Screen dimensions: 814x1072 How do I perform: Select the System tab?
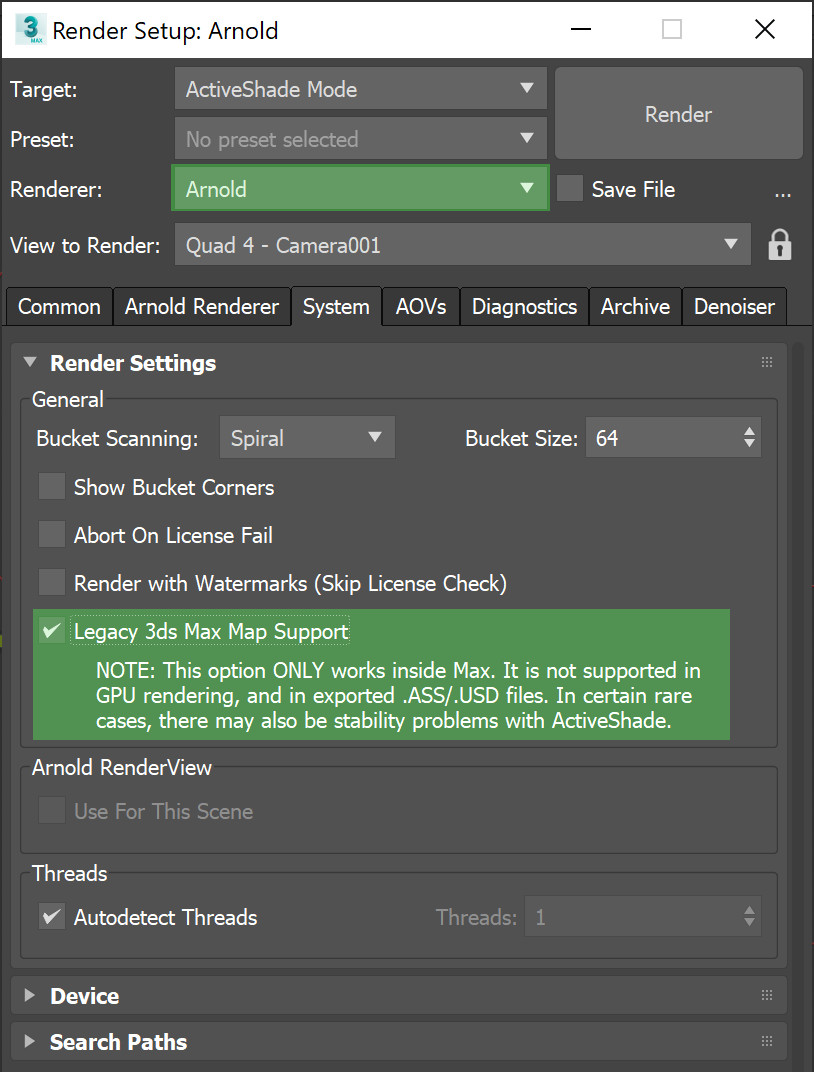click(336, 306)
